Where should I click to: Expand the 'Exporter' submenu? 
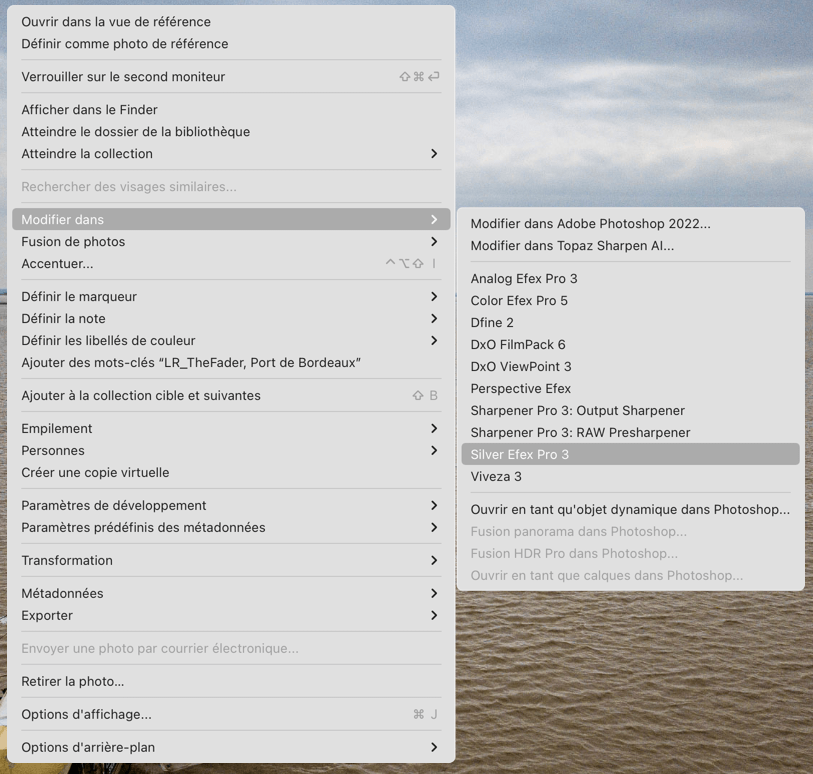[x=231, y=615]
